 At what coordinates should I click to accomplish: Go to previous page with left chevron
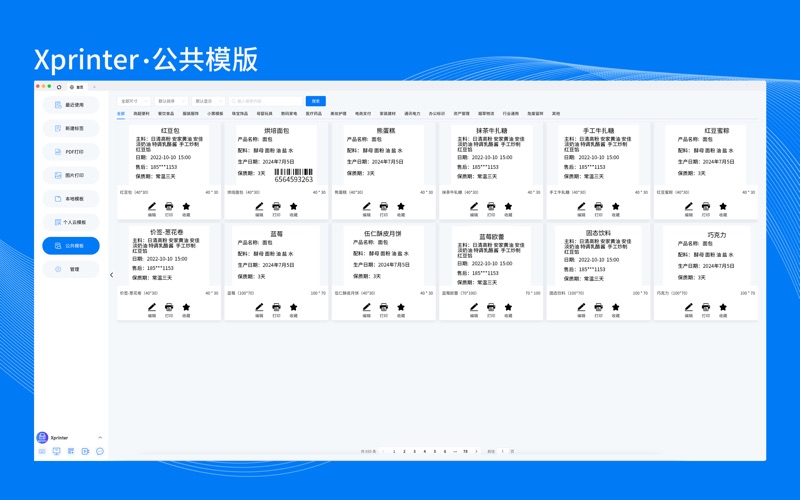coord(383,452)
